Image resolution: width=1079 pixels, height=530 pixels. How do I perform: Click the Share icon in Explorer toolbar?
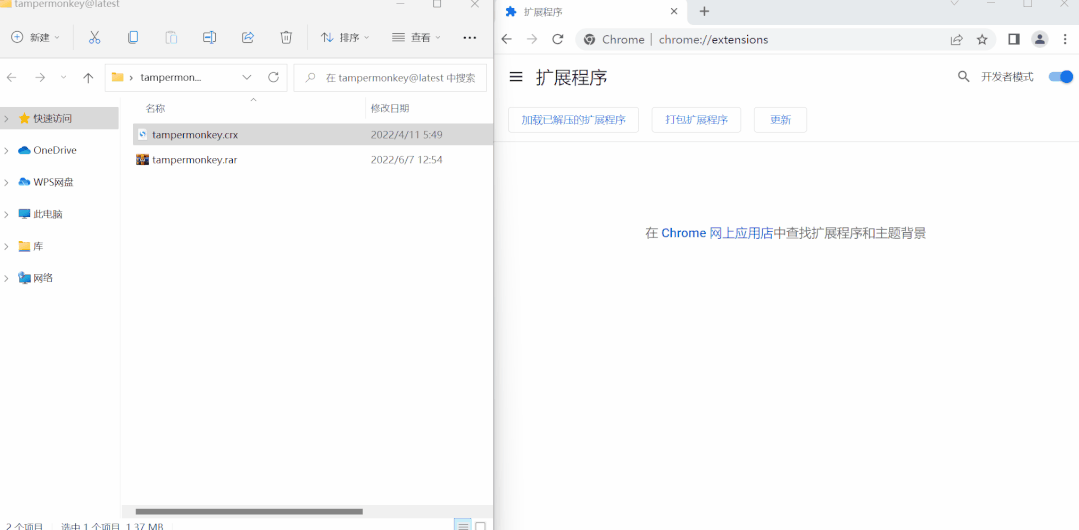[248, 38]
